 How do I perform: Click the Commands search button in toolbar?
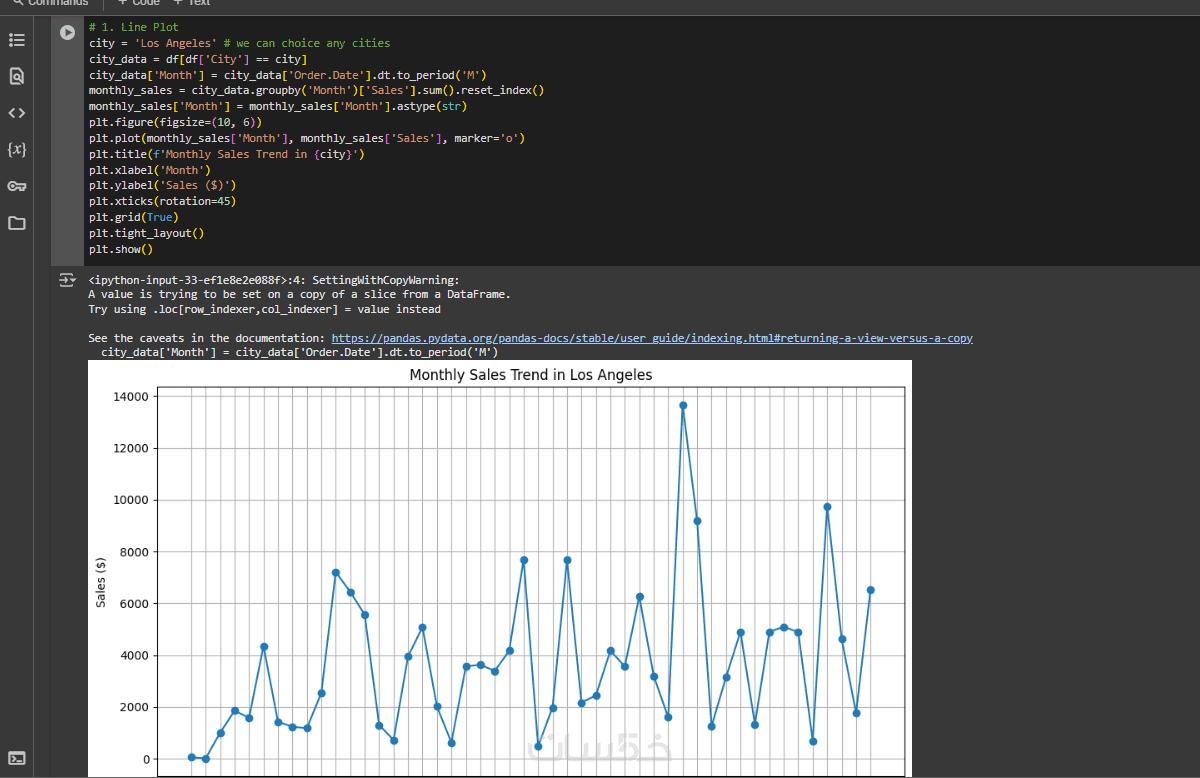(50, 4)
